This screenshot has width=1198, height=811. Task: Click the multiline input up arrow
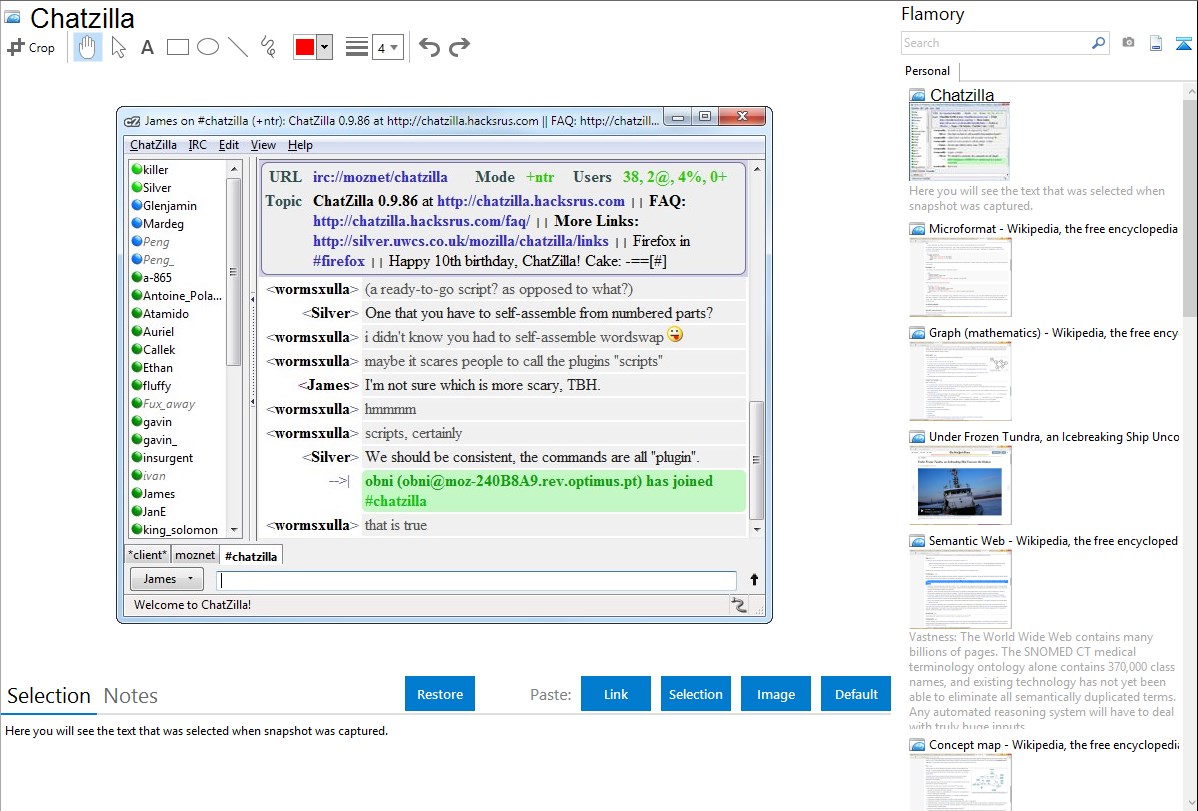coord(754,580)
